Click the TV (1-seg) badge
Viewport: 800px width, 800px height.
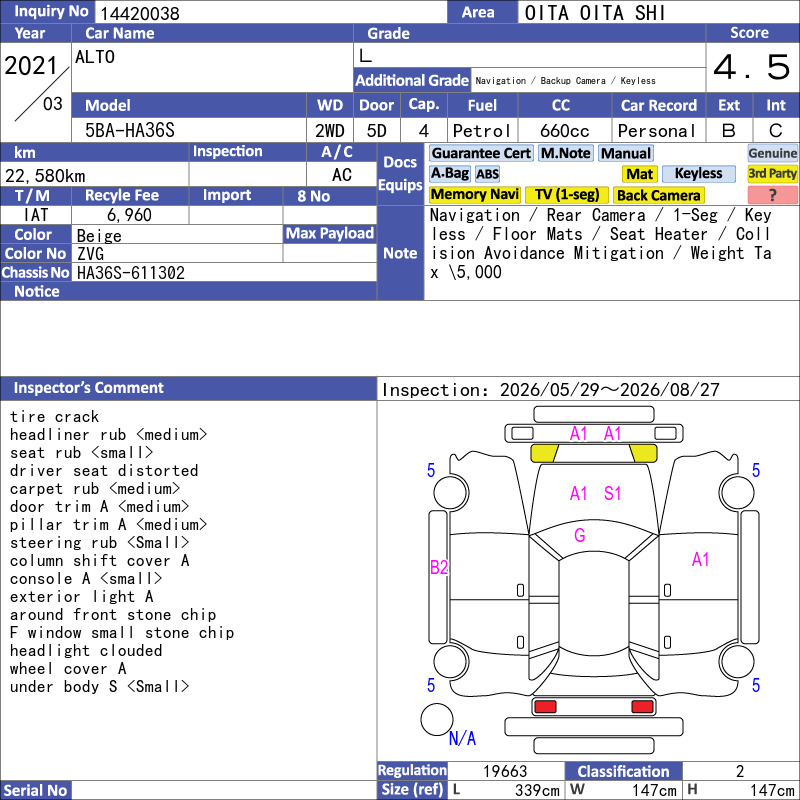567,195
